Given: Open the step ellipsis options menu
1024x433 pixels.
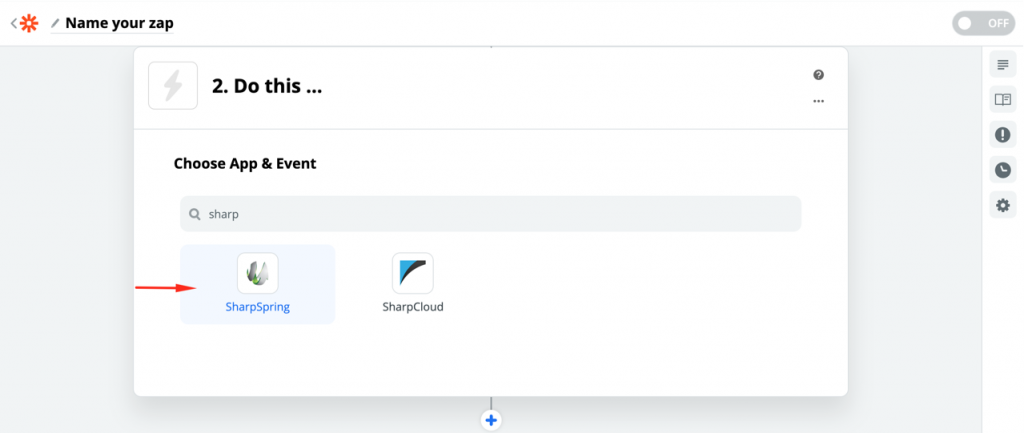Looking at the screenshot, I should 819,101.
